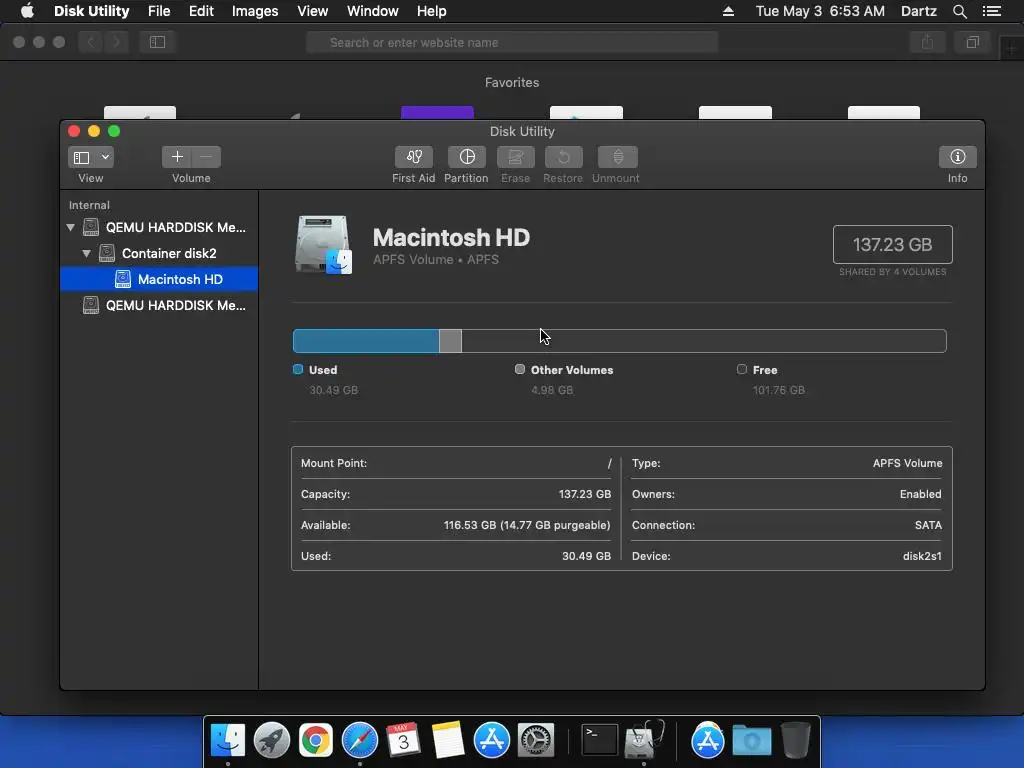Image resolution: width=1024 pixels, height=768 pixels.
Task: Open Safari from the Dock
Action: click(360, 740)
